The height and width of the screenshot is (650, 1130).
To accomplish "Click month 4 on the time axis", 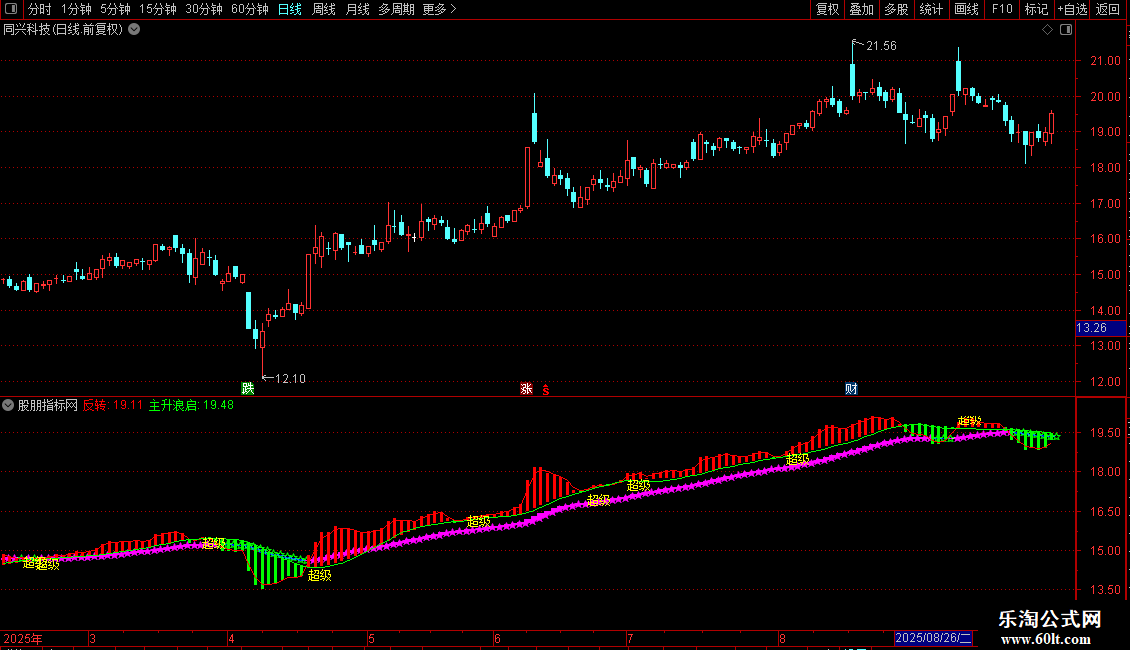I will (x=231, y=638).
